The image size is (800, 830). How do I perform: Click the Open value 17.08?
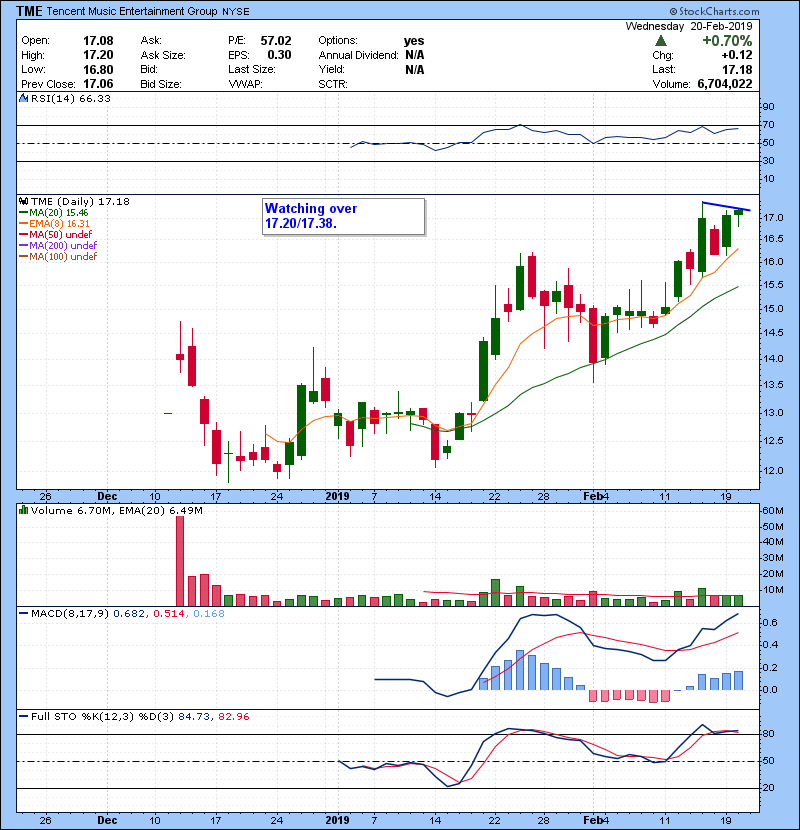click(x=98, y=41)
